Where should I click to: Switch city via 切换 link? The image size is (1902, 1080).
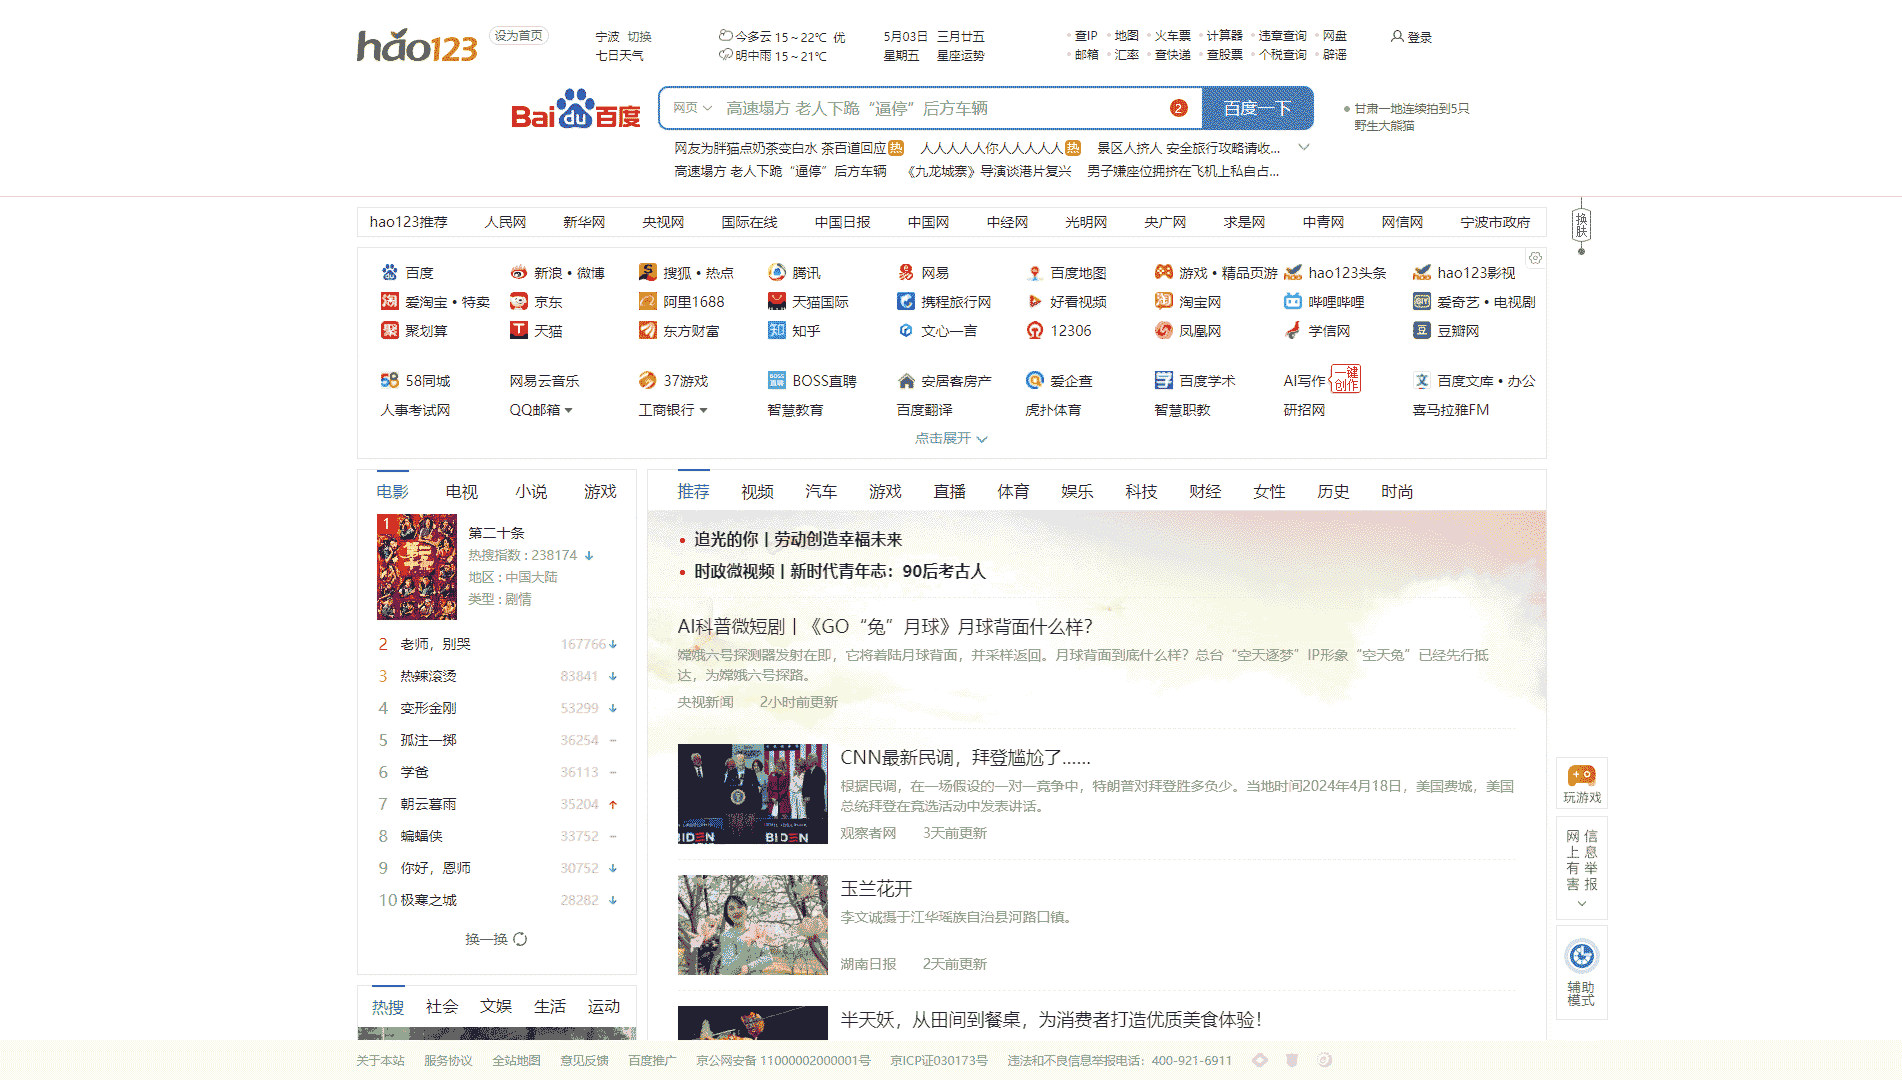pyautogui.click(x=639, y=37)
